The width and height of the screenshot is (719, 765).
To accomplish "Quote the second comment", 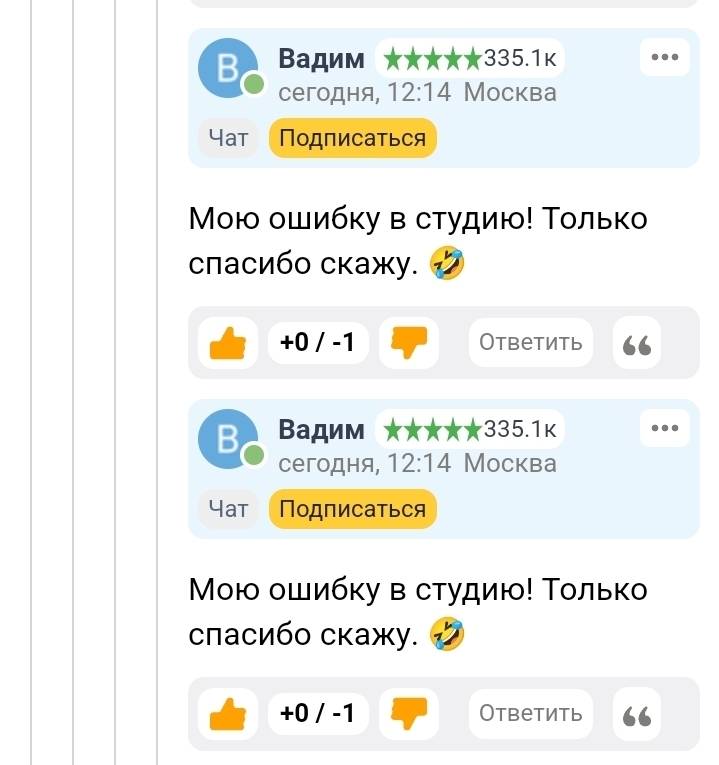I will (636, 714).
